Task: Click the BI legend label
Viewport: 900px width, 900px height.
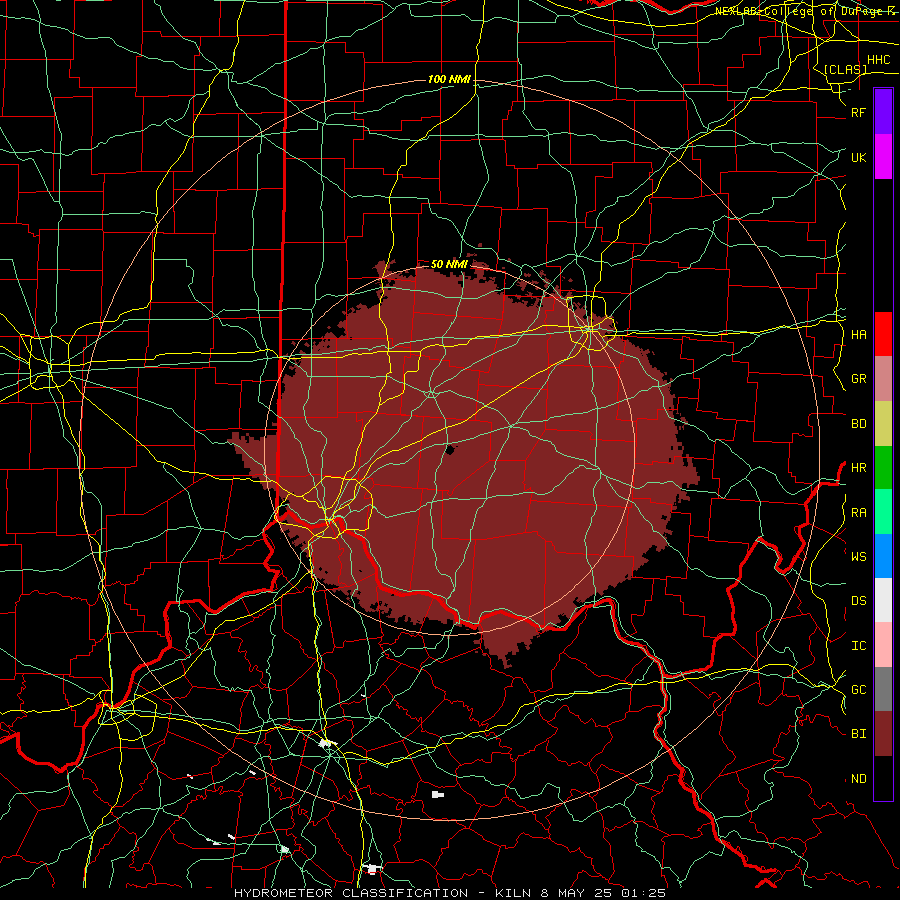Action: click(x=859, y=734)
